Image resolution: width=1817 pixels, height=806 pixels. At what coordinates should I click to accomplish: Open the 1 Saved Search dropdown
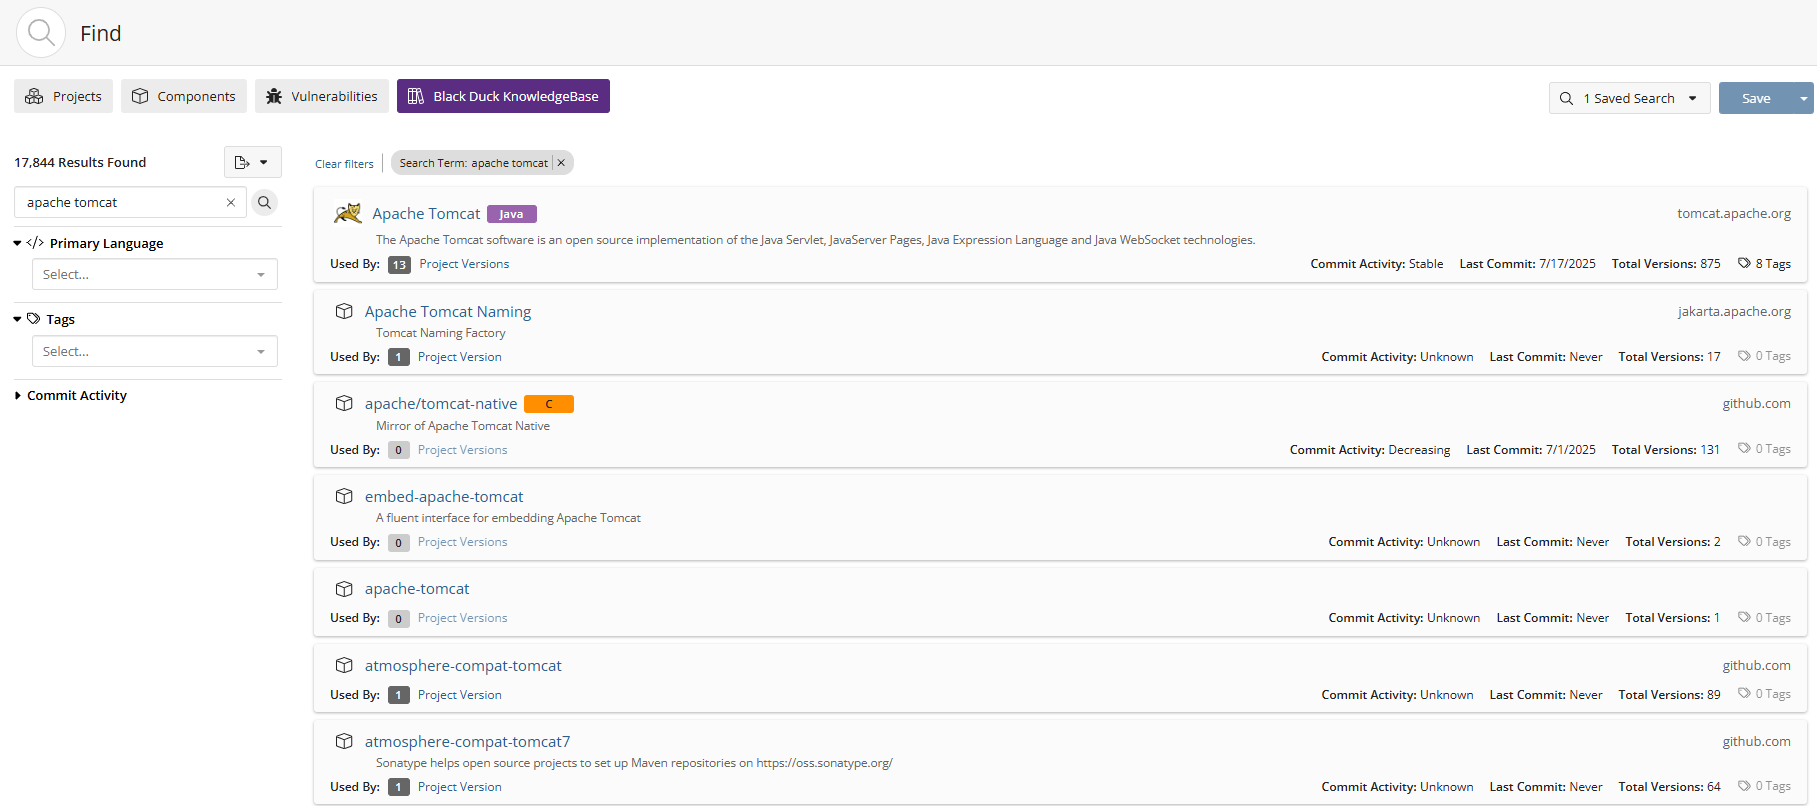[1629, 98]
